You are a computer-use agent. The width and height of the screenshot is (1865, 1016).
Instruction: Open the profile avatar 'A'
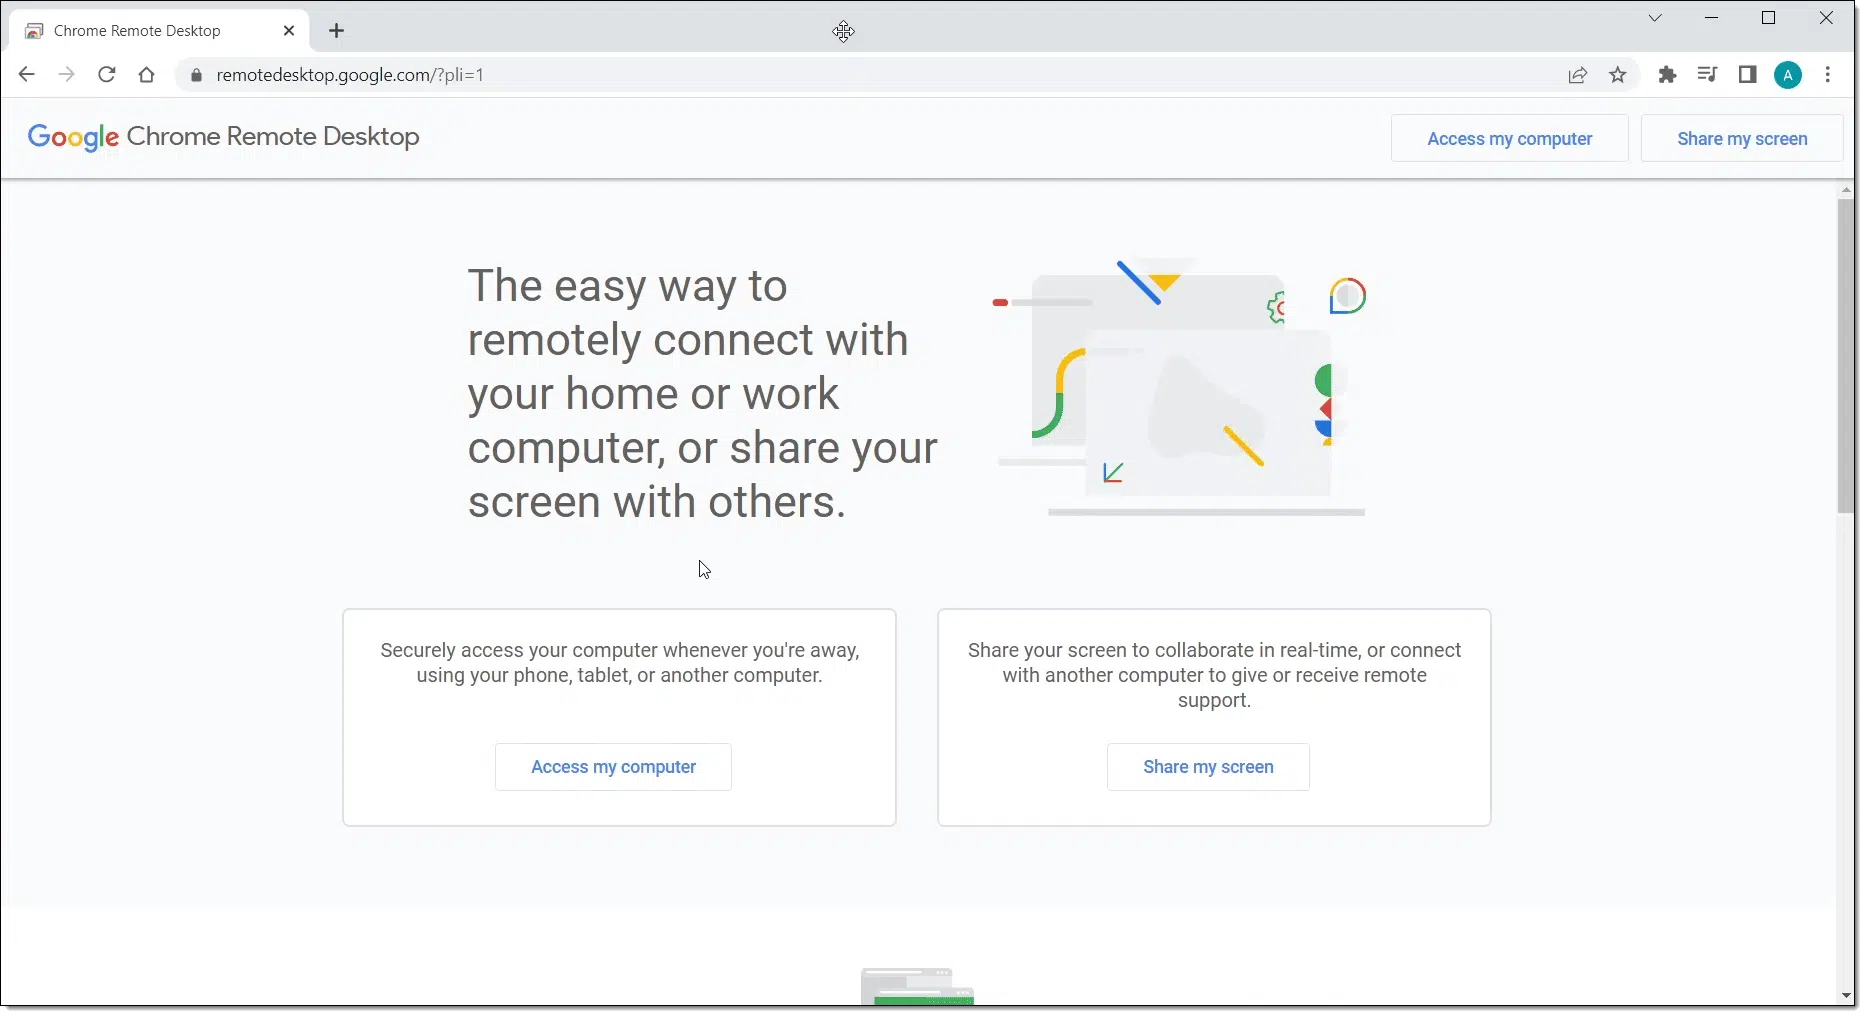1788,75
